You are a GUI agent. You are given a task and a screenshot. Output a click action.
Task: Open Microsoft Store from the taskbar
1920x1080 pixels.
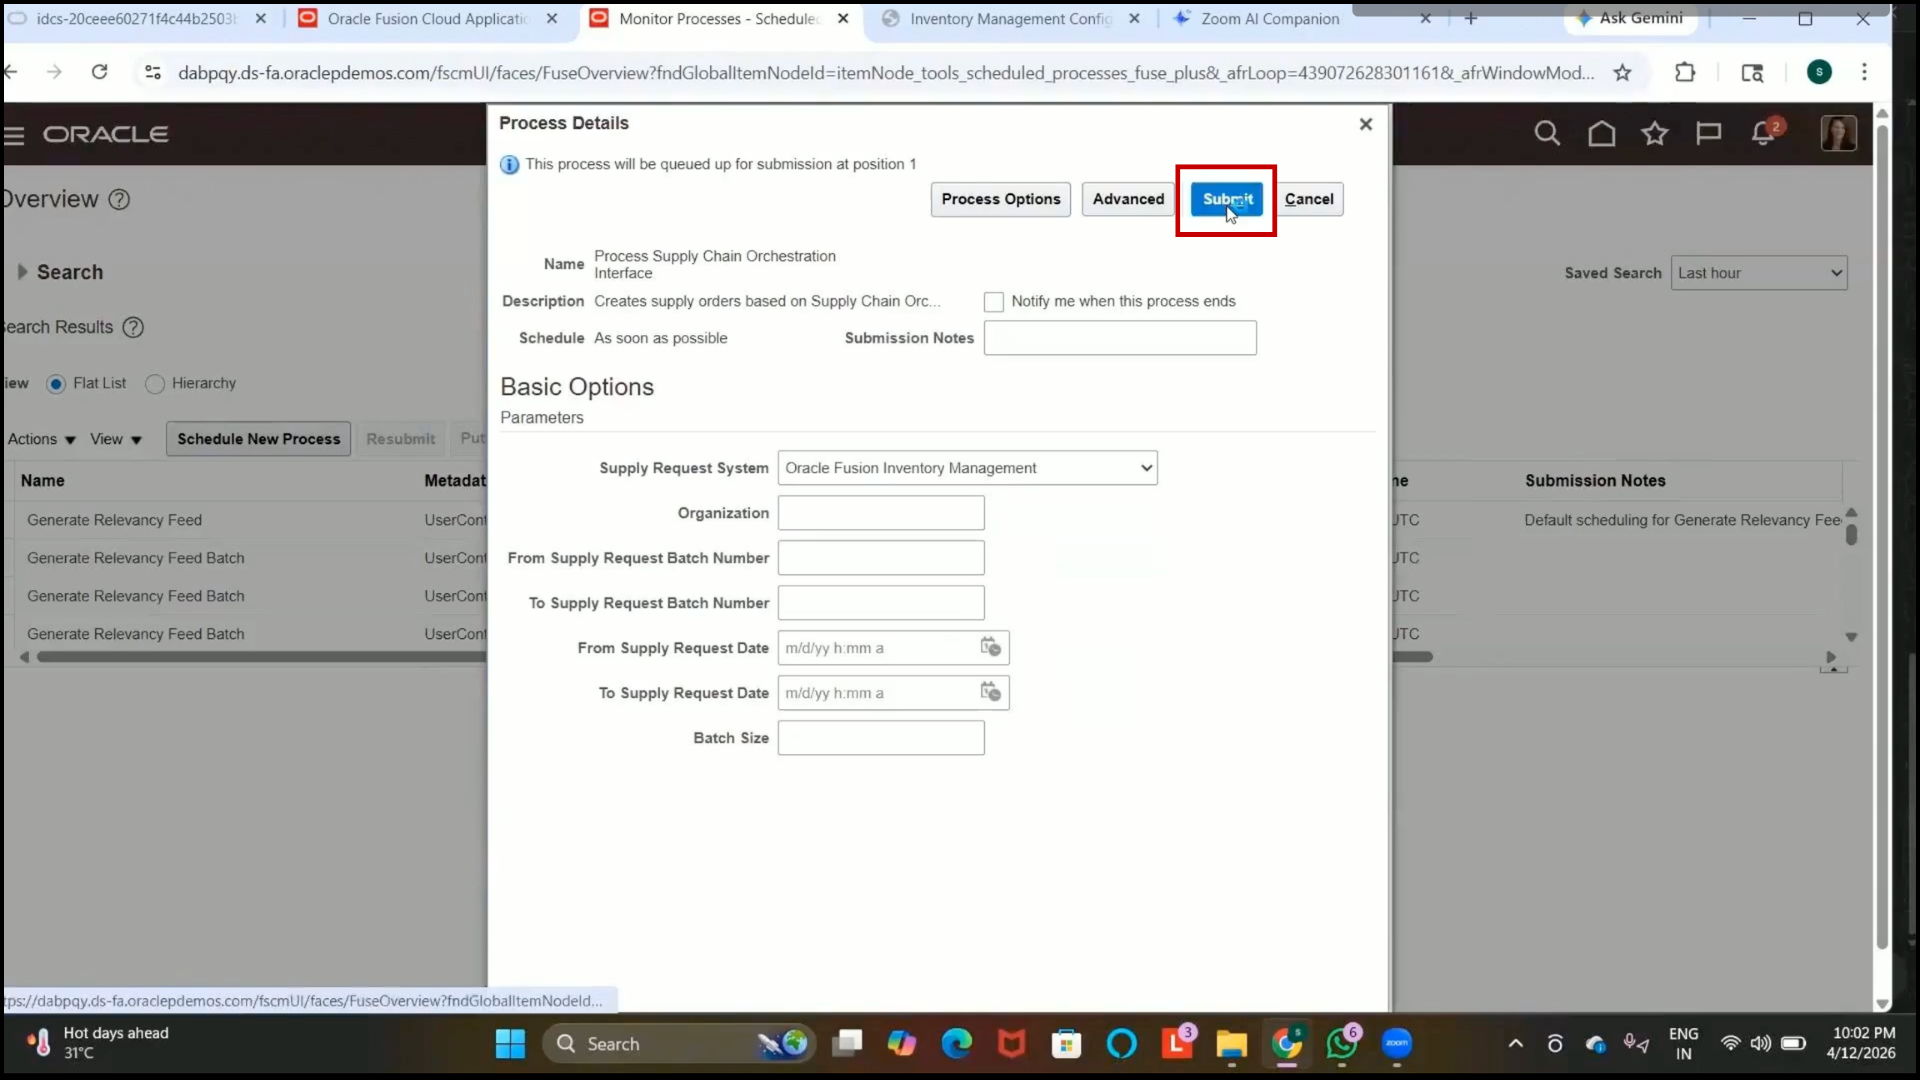point(1066,1043)
